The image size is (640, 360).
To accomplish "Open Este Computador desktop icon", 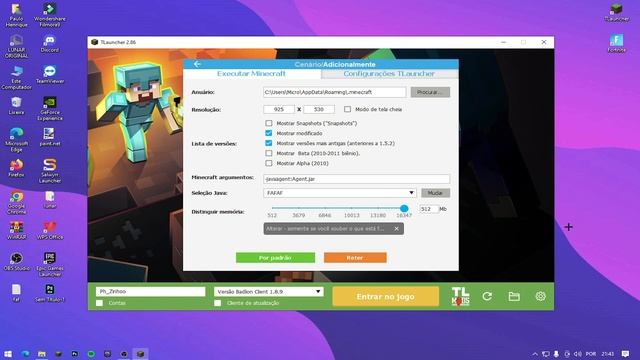I will (16, 78).
